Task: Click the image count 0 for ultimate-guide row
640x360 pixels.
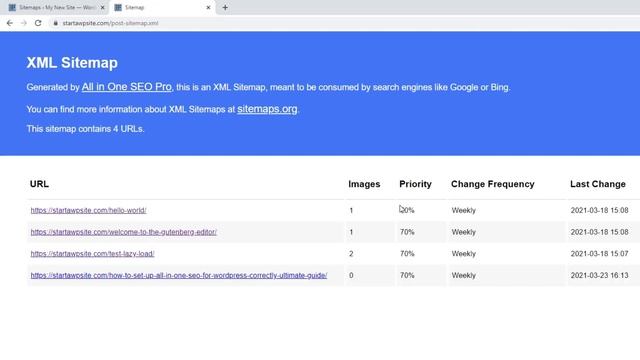Action: 351,276
